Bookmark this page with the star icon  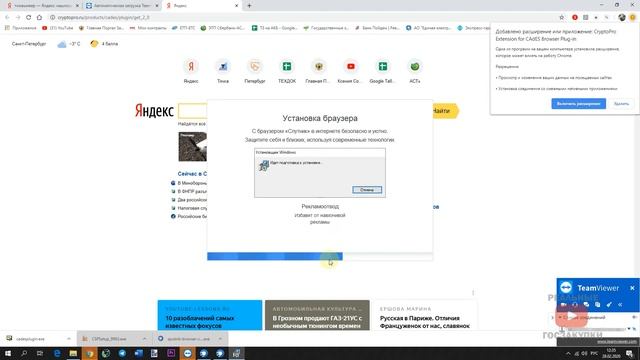562,18
